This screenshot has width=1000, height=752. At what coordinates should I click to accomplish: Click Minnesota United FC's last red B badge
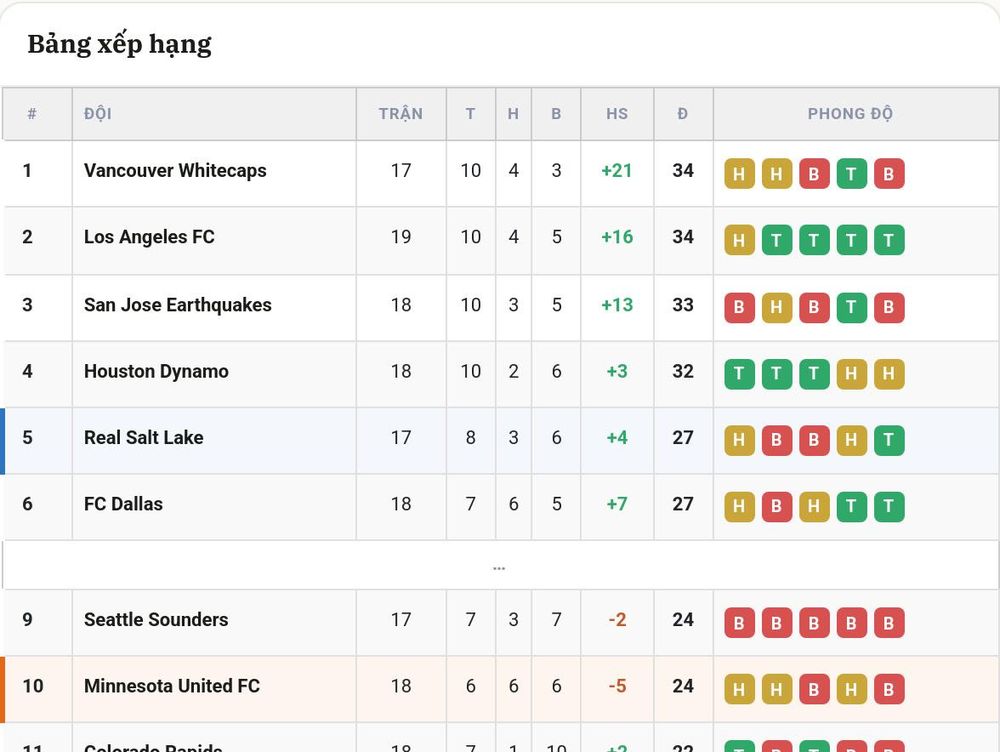tap(888, 689)
